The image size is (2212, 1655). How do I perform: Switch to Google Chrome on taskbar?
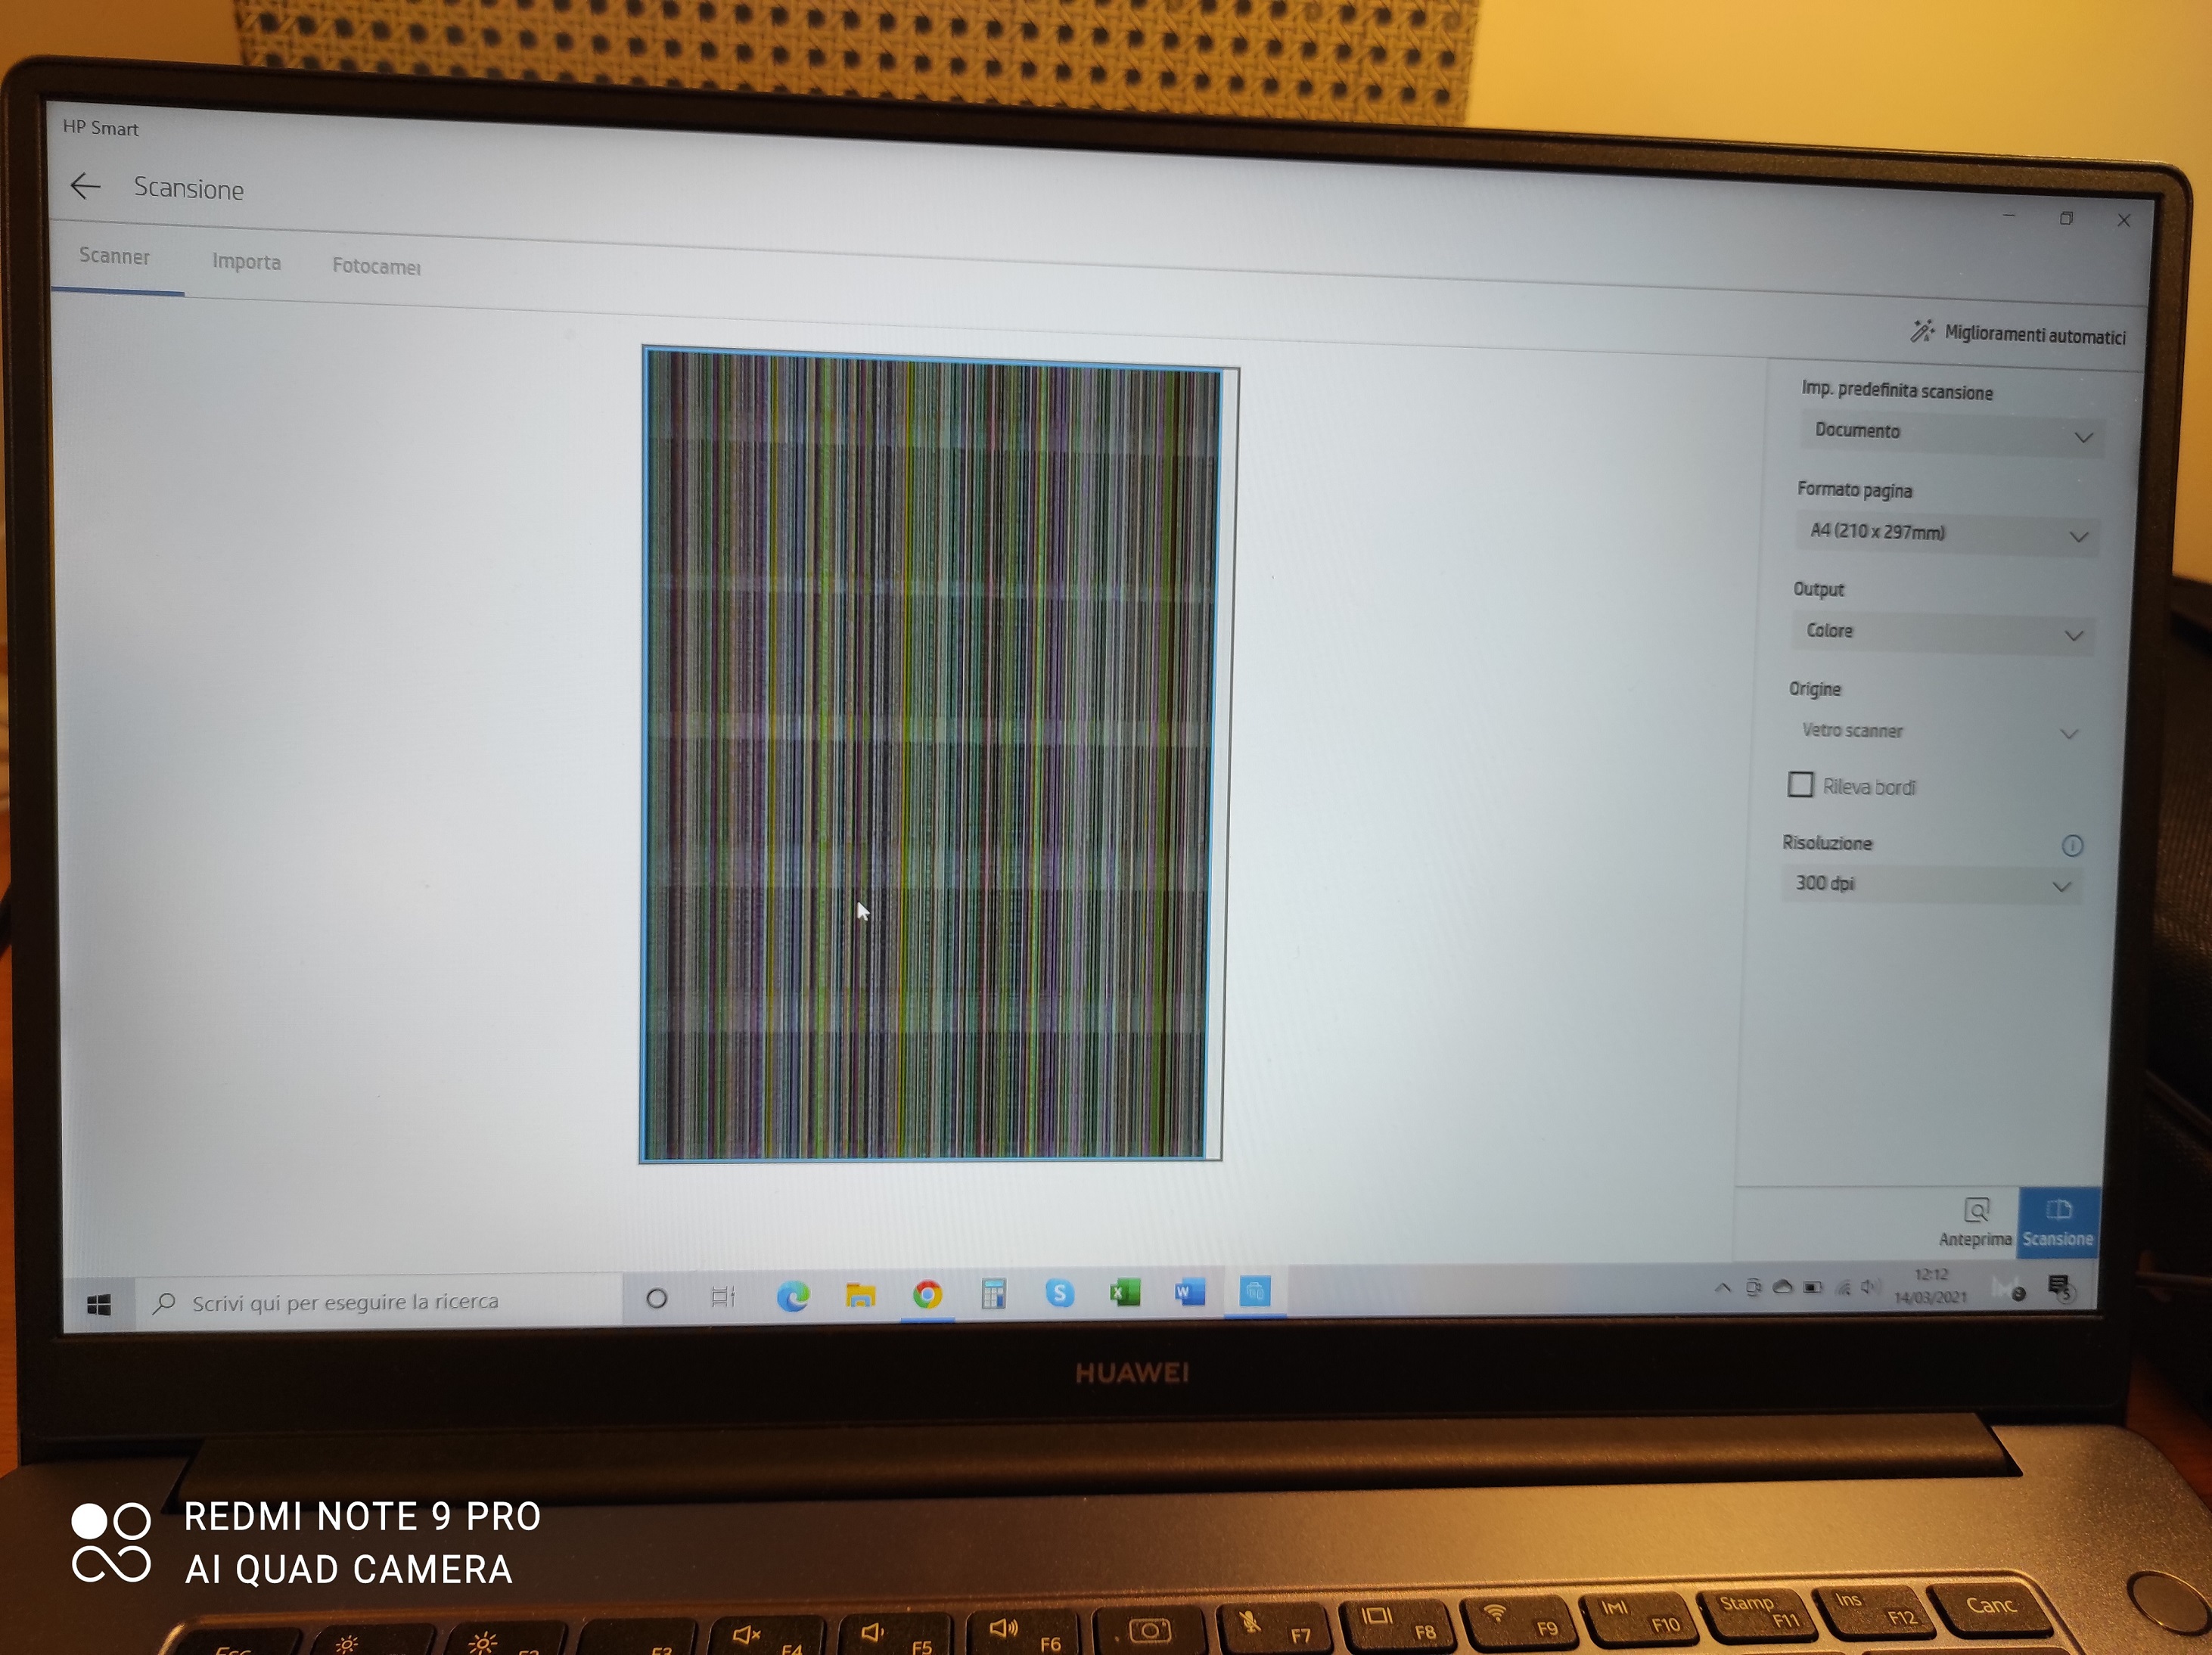[927, 1295]
